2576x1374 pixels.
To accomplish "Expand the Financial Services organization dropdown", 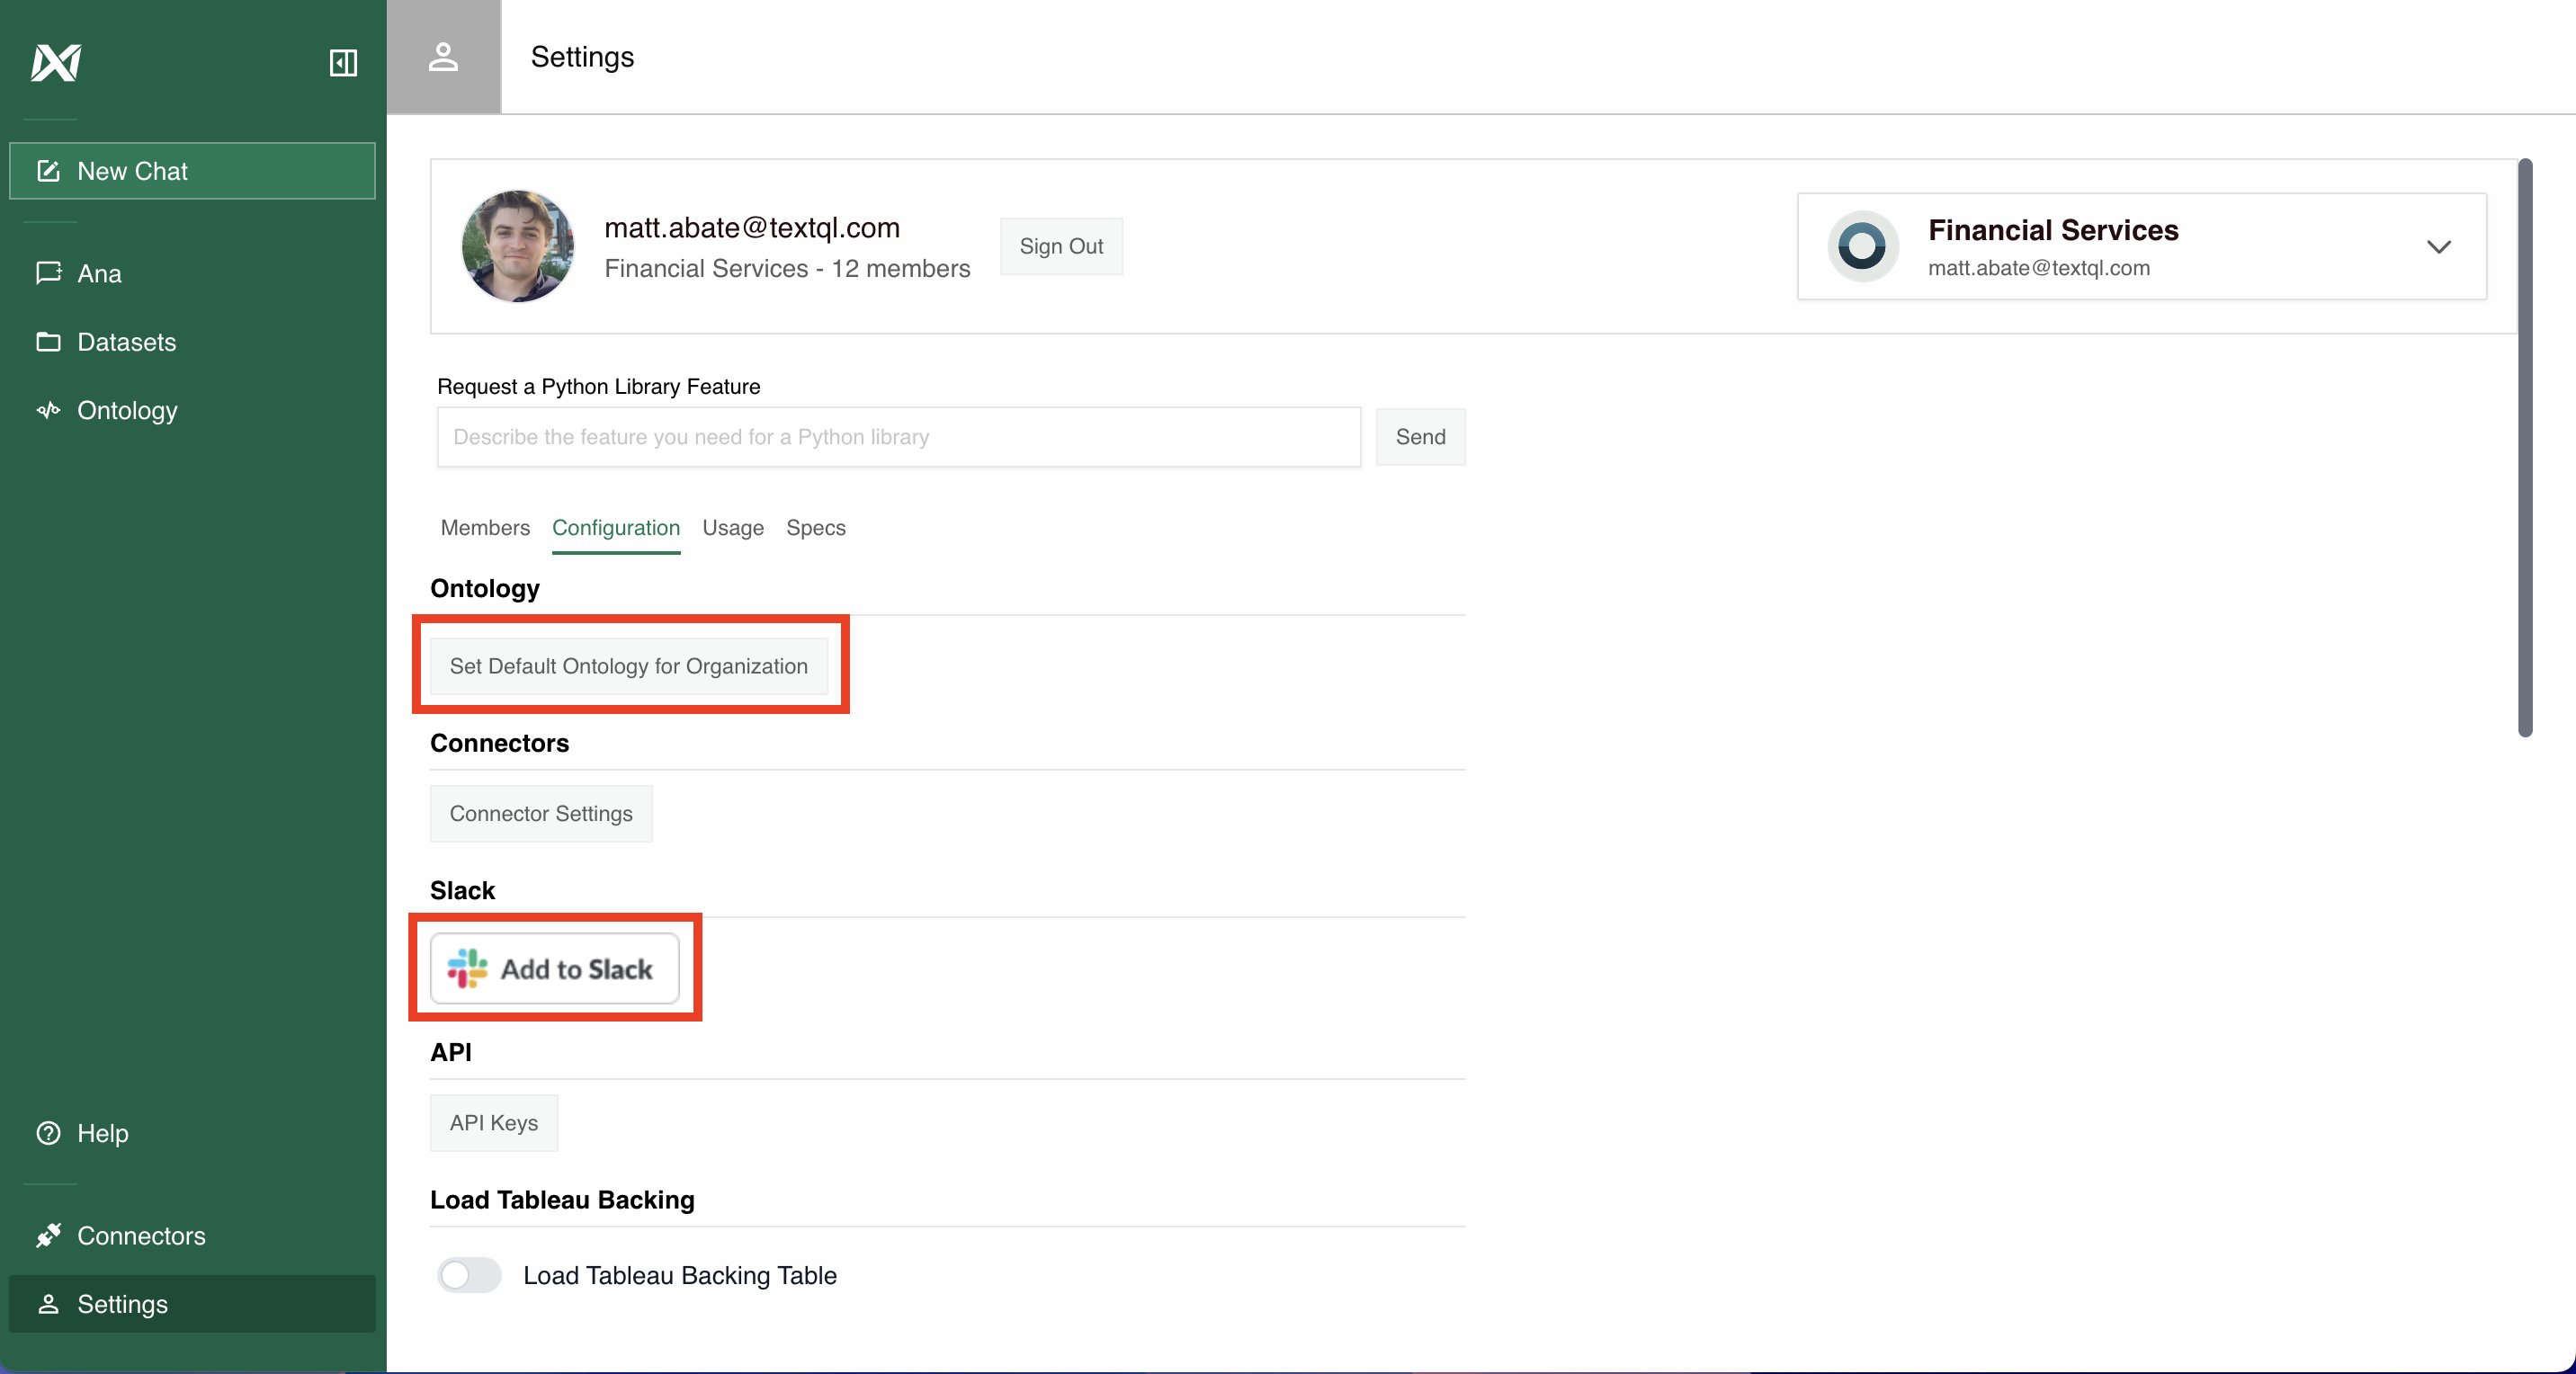I will tap(2439, 247).
